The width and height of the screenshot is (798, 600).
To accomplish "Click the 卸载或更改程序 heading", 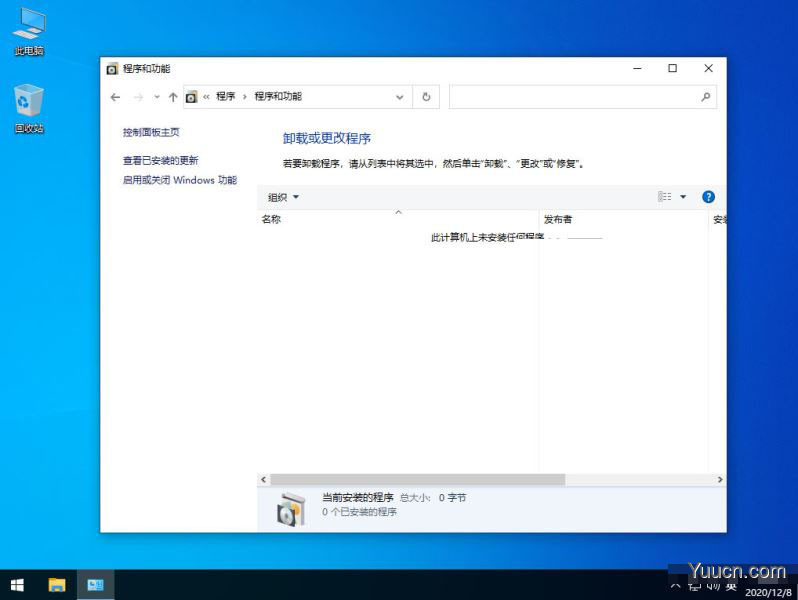I will [327, 138].
